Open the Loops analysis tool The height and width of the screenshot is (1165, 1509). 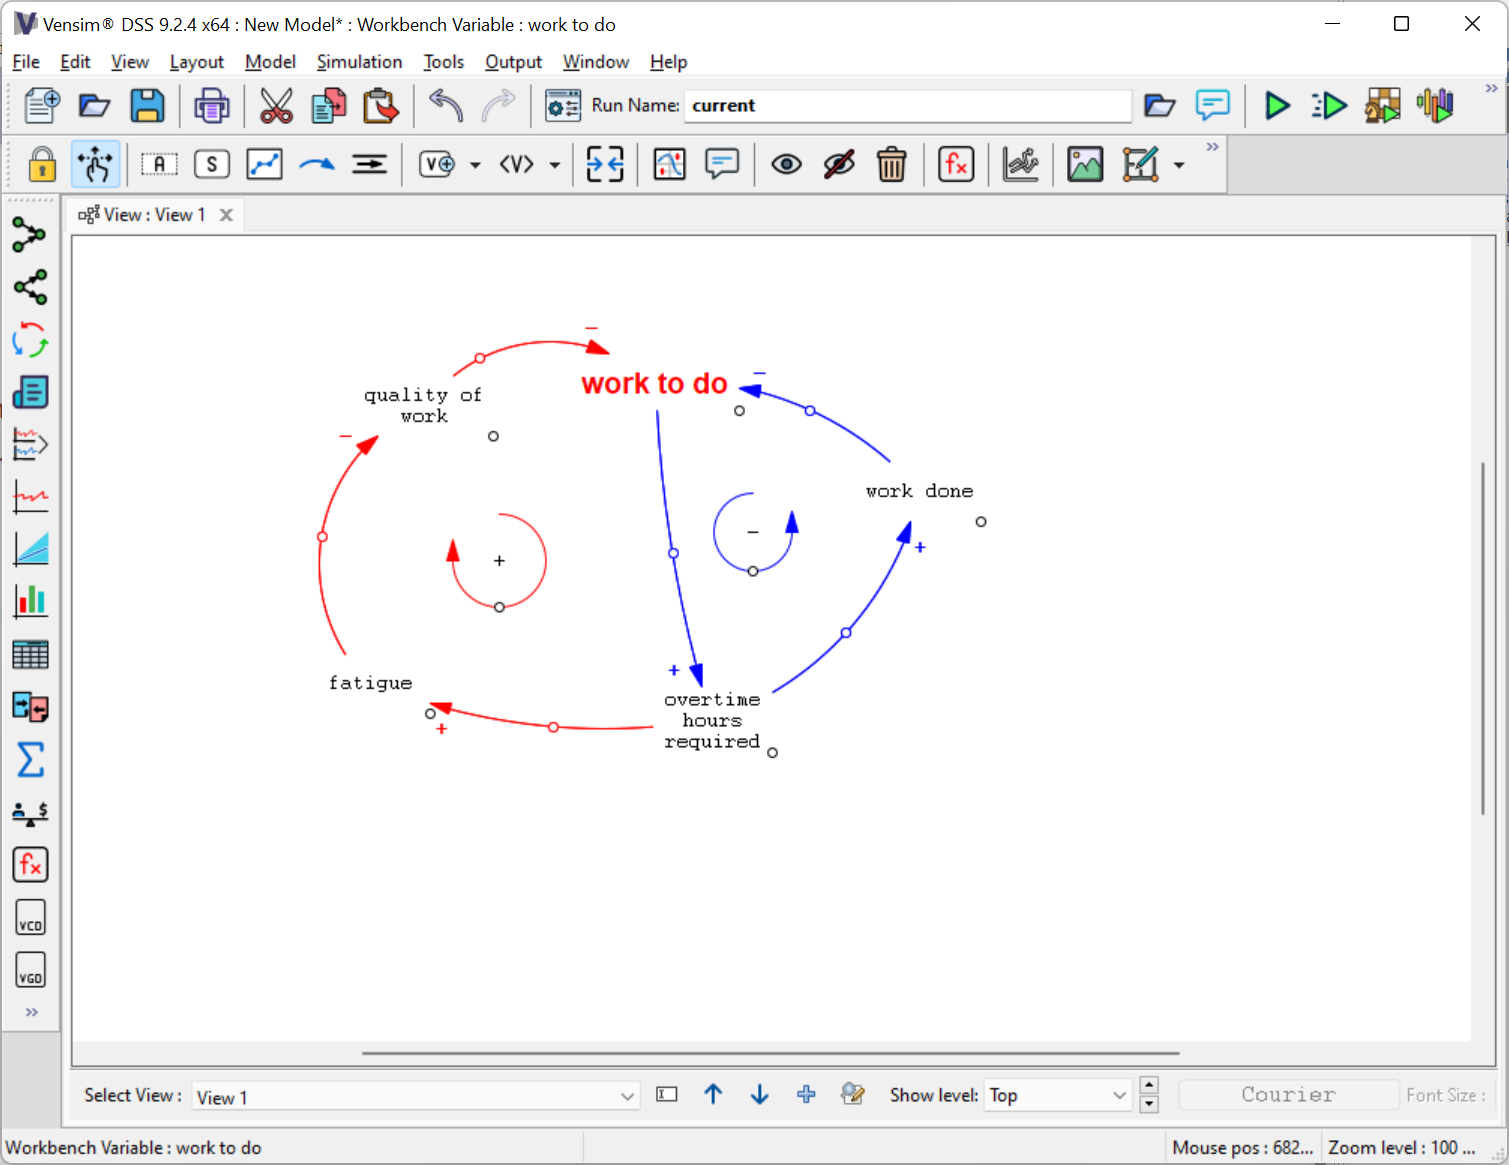click(30, 340)
